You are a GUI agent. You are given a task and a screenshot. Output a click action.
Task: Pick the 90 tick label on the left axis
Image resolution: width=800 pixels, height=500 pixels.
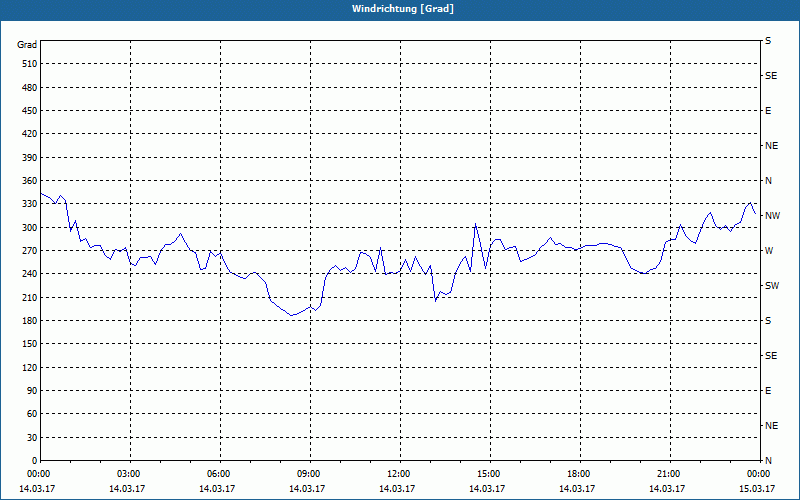point(32,391)
